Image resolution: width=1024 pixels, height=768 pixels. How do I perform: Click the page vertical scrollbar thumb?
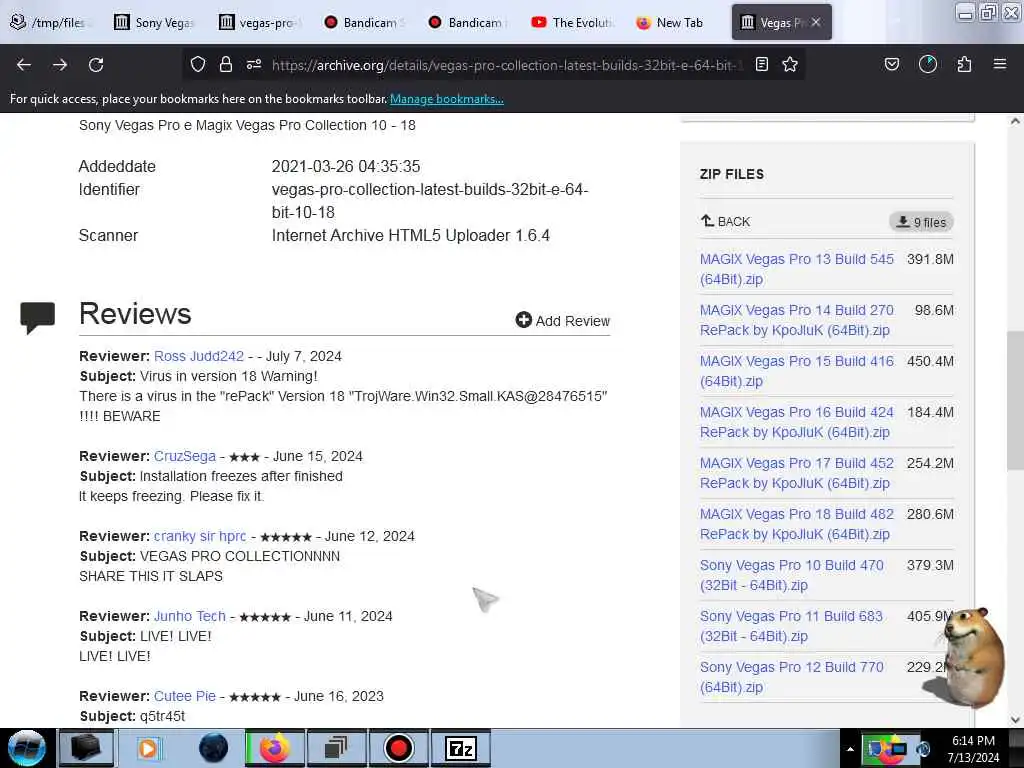1015,400
